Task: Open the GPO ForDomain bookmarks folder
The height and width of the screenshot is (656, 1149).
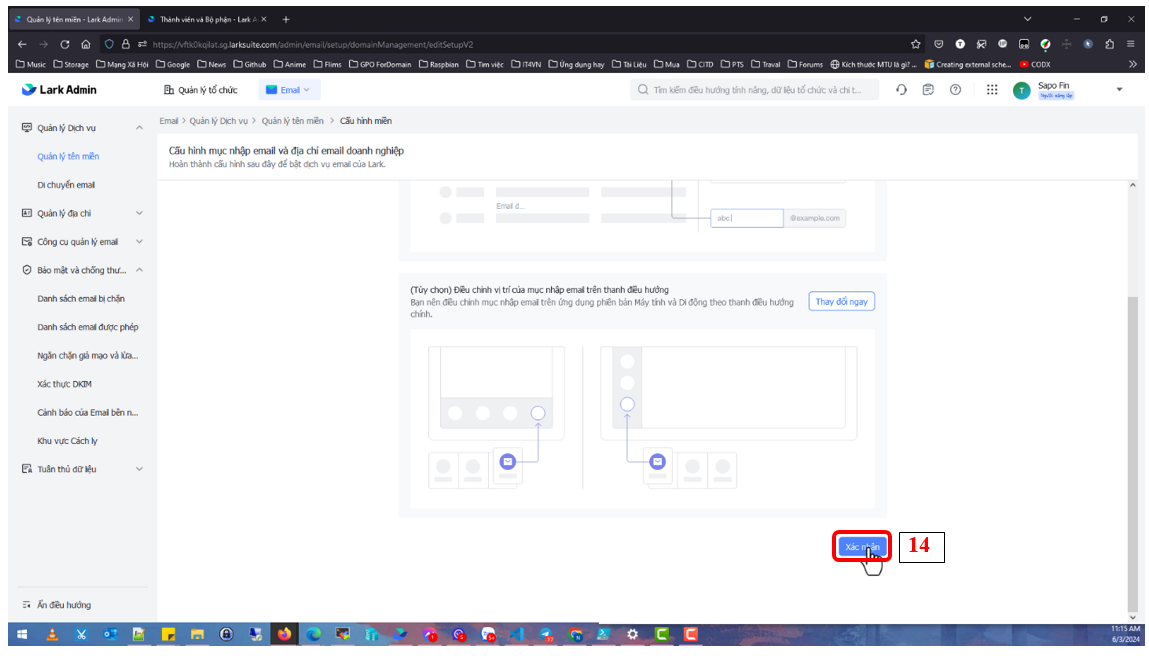Action: pyautogui.click(x=380, y=65)
